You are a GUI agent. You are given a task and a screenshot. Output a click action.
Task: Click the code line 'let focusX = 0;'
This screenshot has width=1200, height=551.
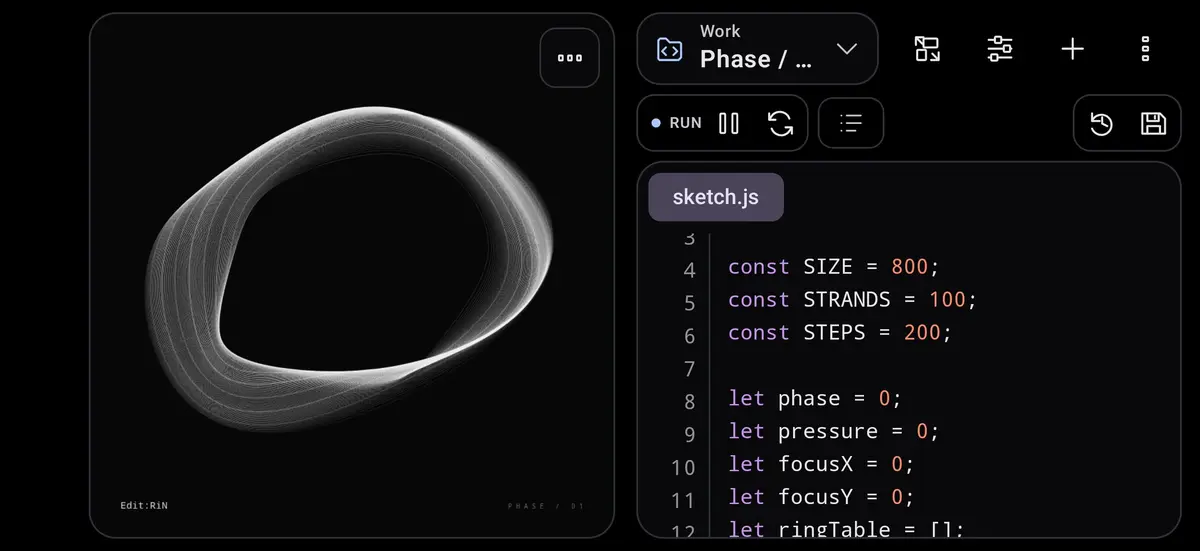tap(821, 464)
